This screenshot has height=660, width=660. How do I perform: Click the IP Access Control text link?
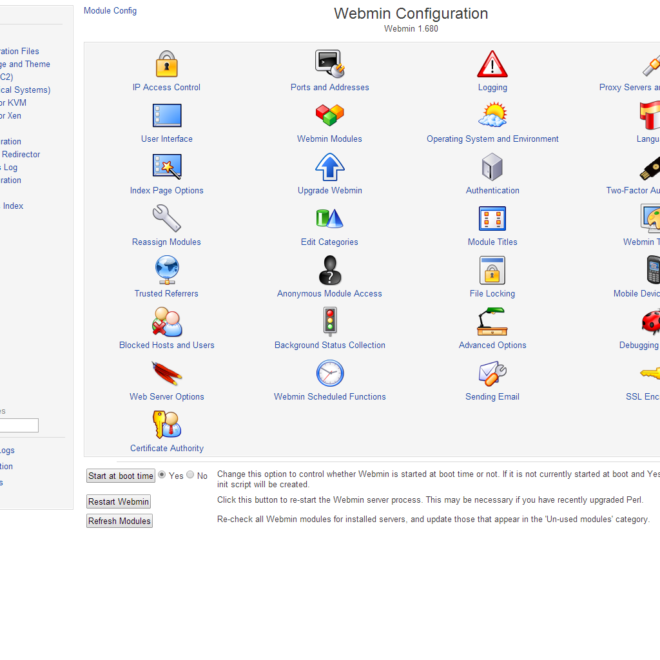[166, 87]
